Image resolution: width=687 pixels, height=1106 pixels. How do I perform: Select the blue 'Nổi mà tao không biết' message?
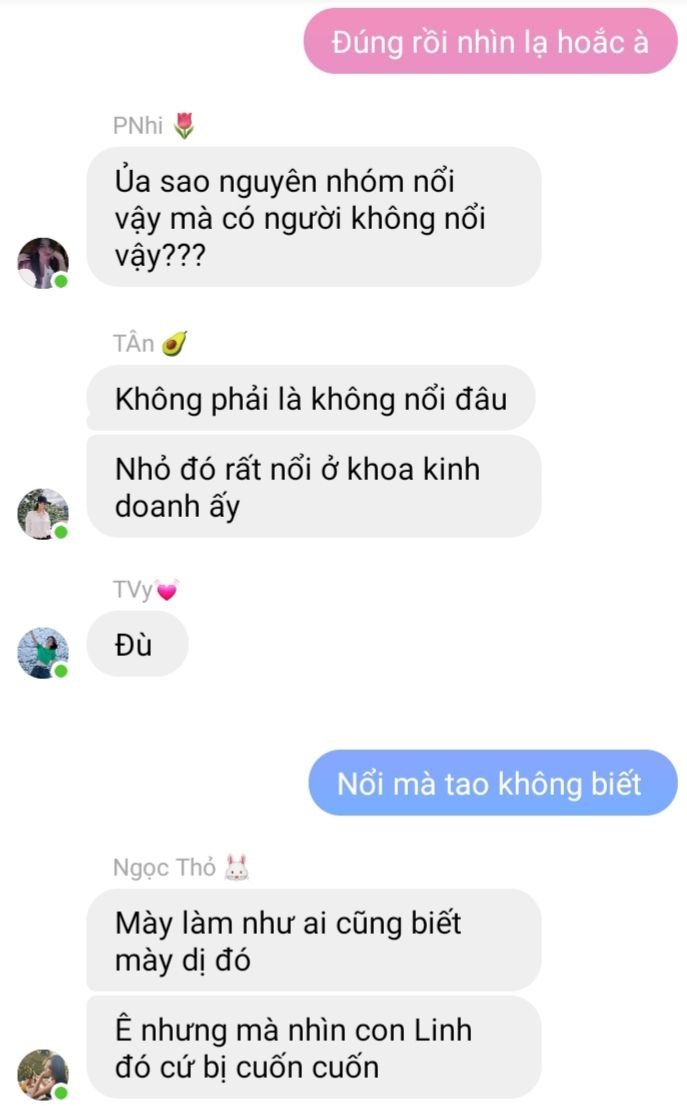coord(493,783)
